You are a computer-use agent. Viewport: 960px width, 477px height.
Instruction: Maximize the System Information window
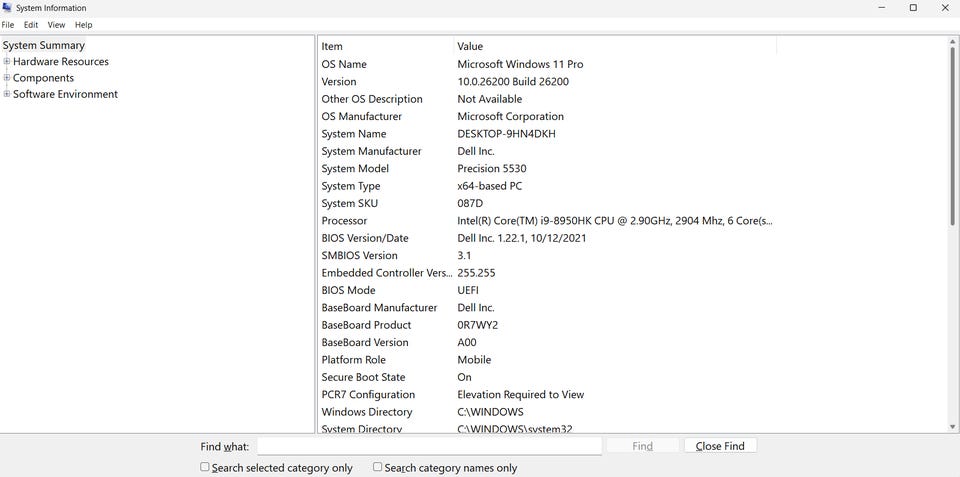click(x=913, y=8)
